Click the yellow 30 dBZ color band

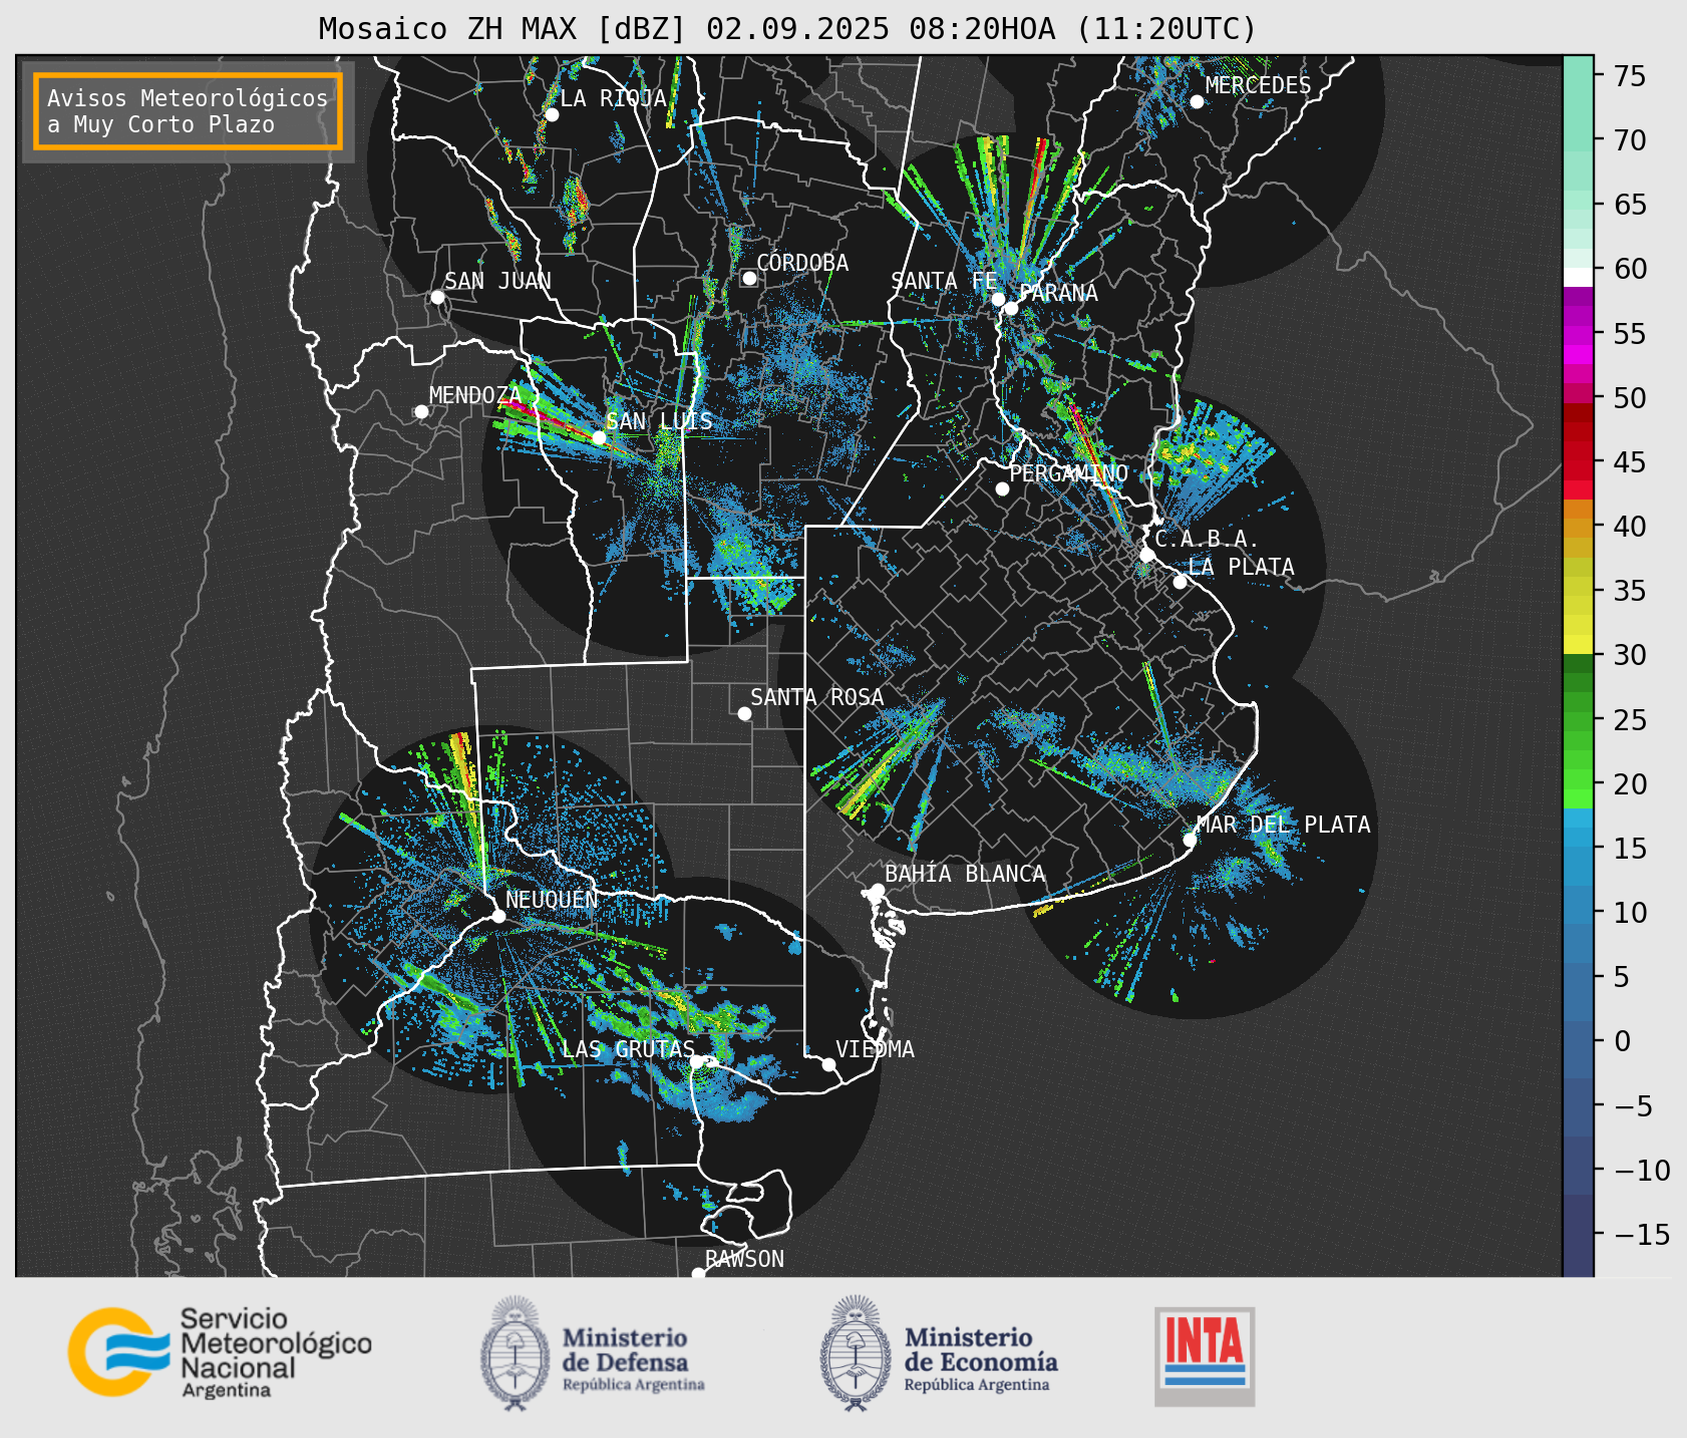(x=1578, y=645)
